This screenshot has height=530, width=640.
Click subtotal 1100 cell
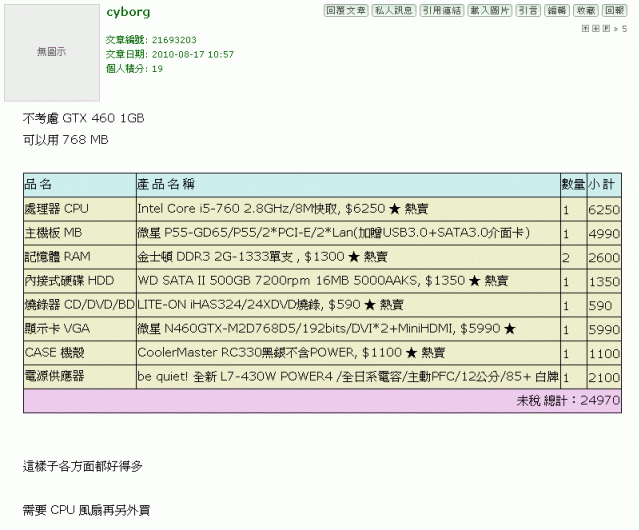pos(604,354)
